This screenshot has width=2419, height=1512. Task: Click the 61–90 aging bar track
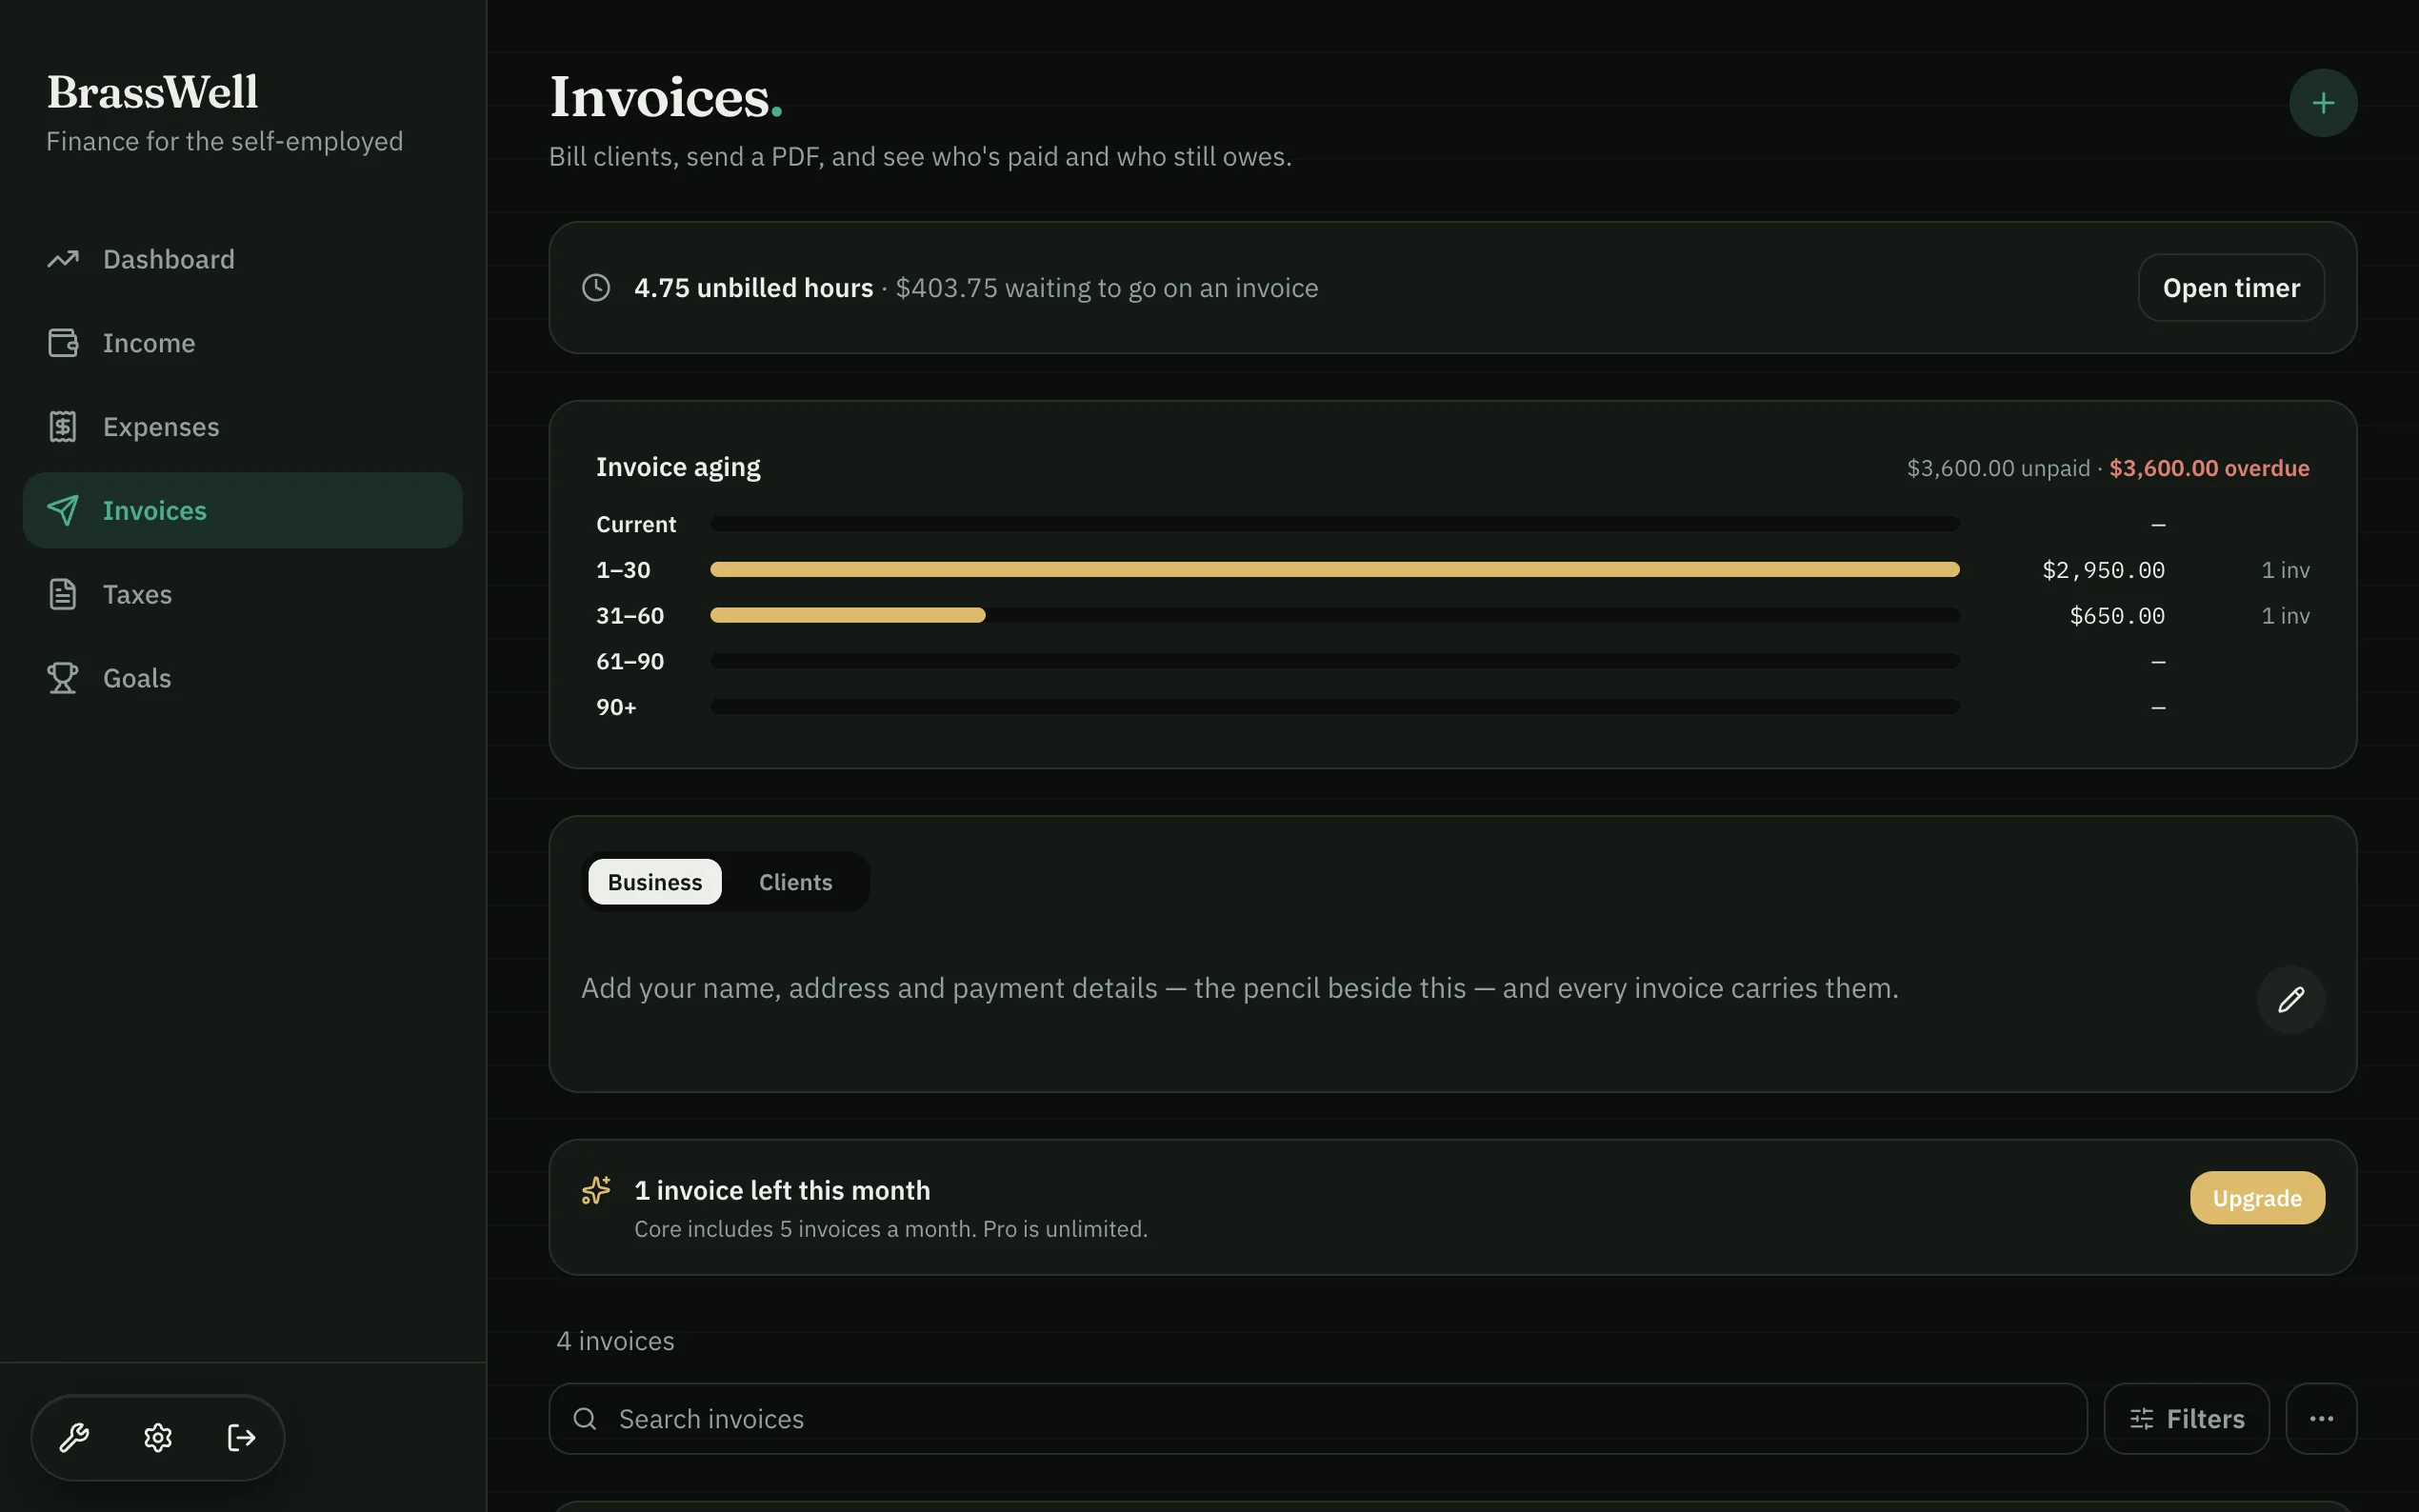(1334, 662)
